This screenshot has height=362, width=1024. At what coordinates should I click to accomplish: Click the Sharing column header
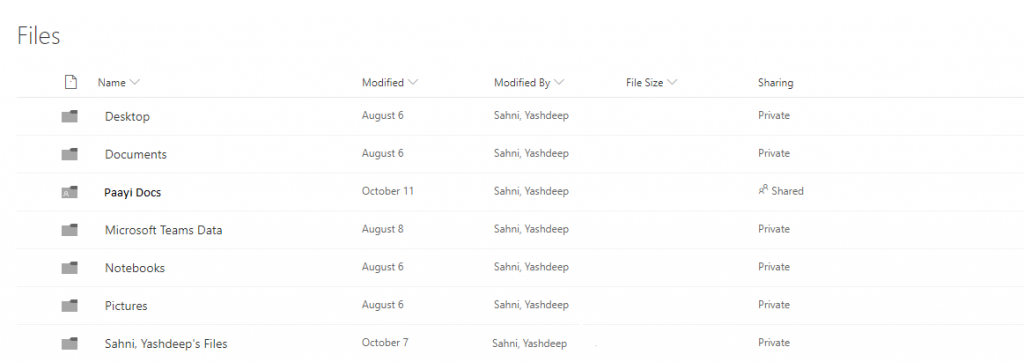click(775, 83)
